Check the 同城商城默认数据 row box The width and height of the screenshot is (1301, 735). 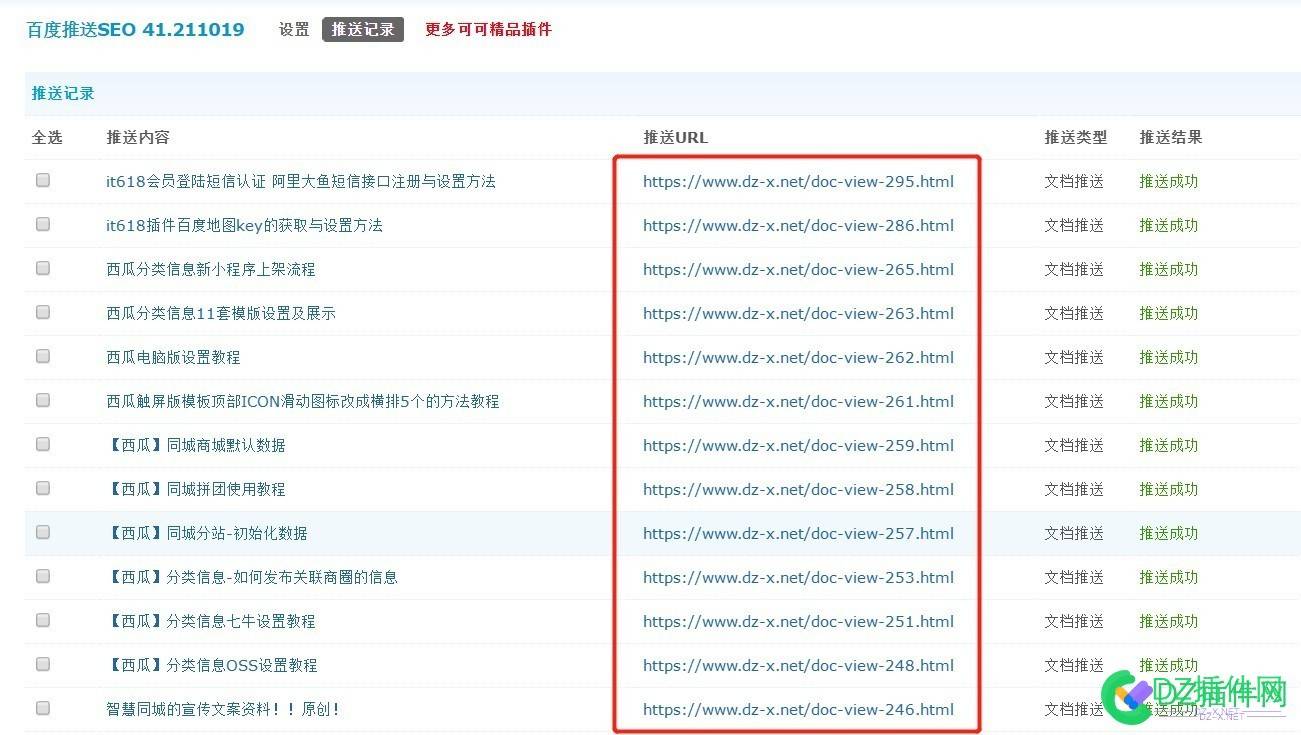[43, 445]
